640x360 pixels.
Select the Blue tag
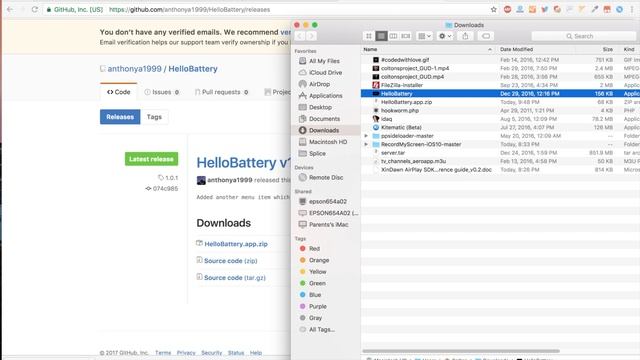click(315, 295)
